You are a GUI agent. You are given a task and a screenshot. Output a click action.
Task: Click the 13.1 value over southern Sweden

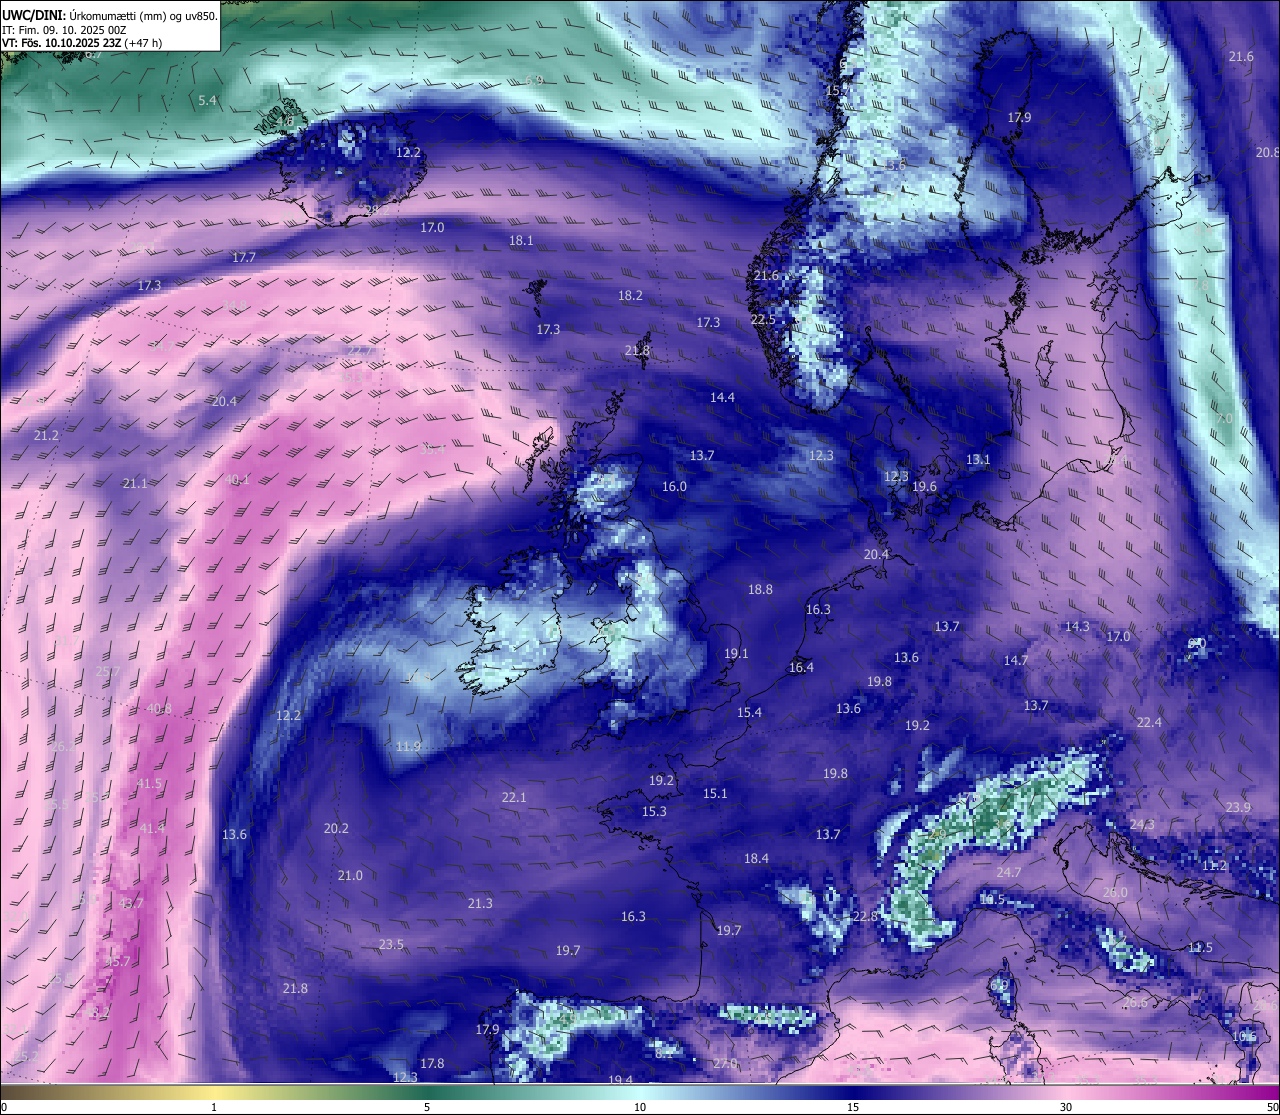978,459
